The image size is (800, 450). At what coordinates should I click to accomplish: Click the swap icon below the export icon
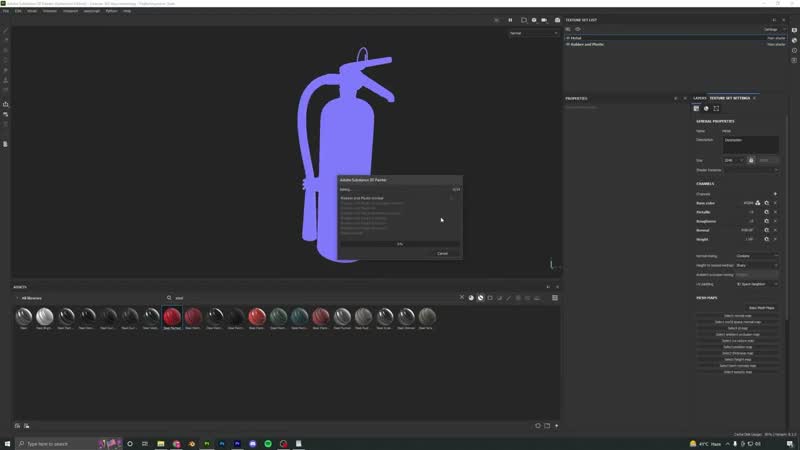pos(6,114)
